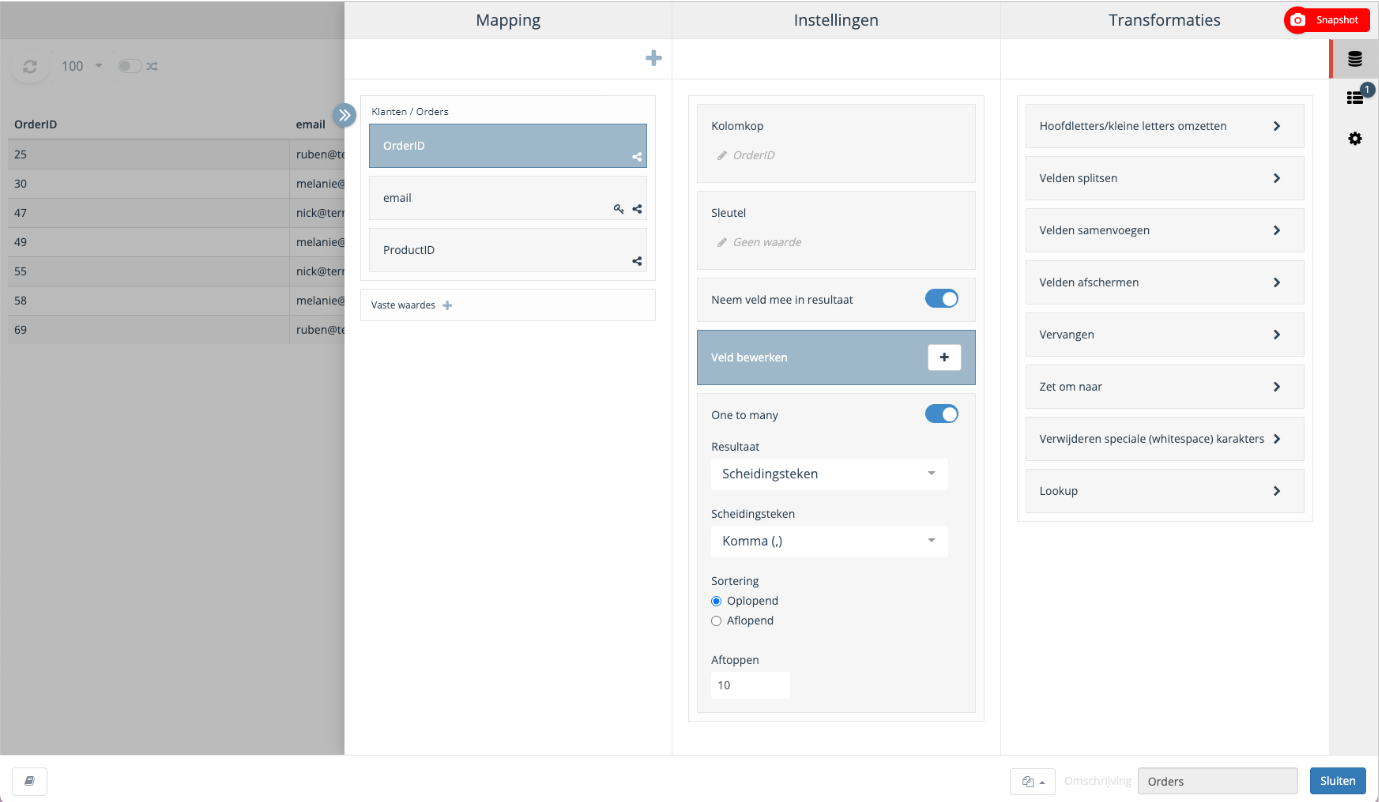Click the table cell with OrderID 30
Viewport: 1379px width, 802px height.
149,184
